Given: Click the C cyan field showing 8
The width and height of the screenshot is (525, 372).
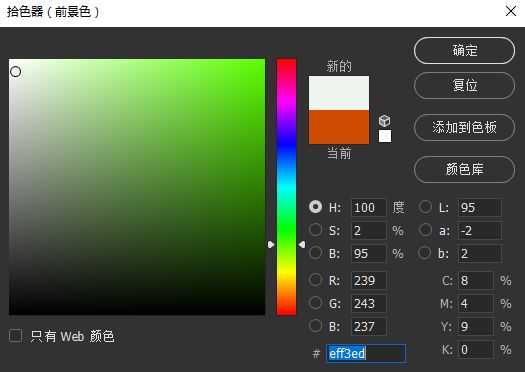Looking at the screenshot, I should coord(475,280).
